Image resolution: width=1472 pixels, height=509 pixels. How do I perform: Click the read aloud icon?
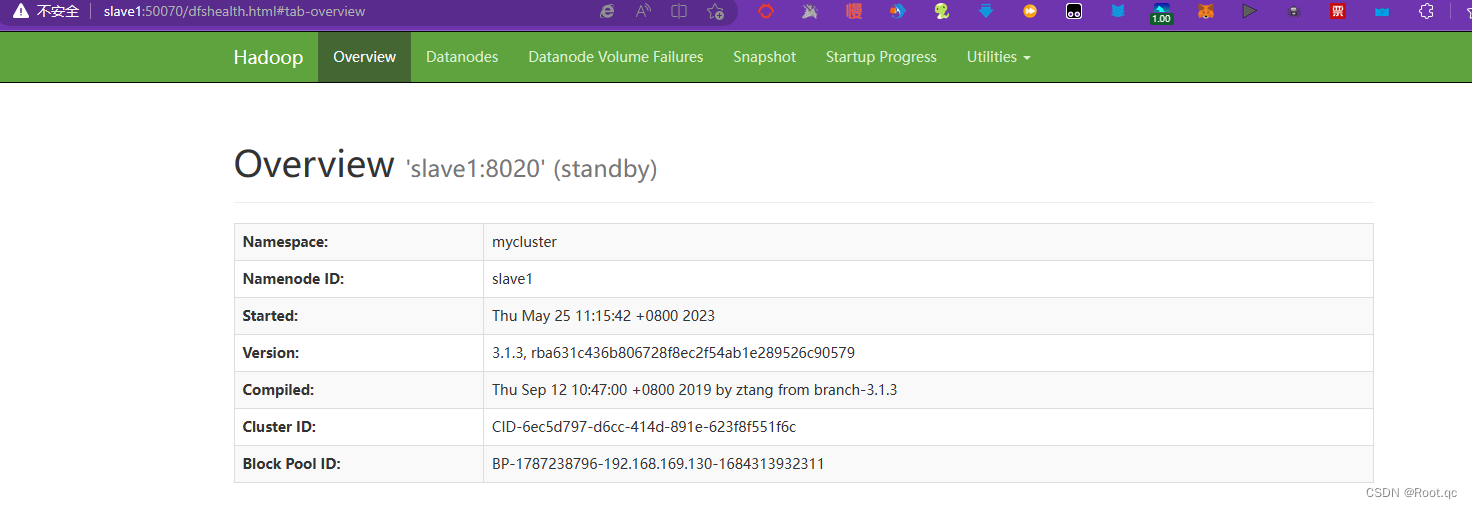(644, 12)
